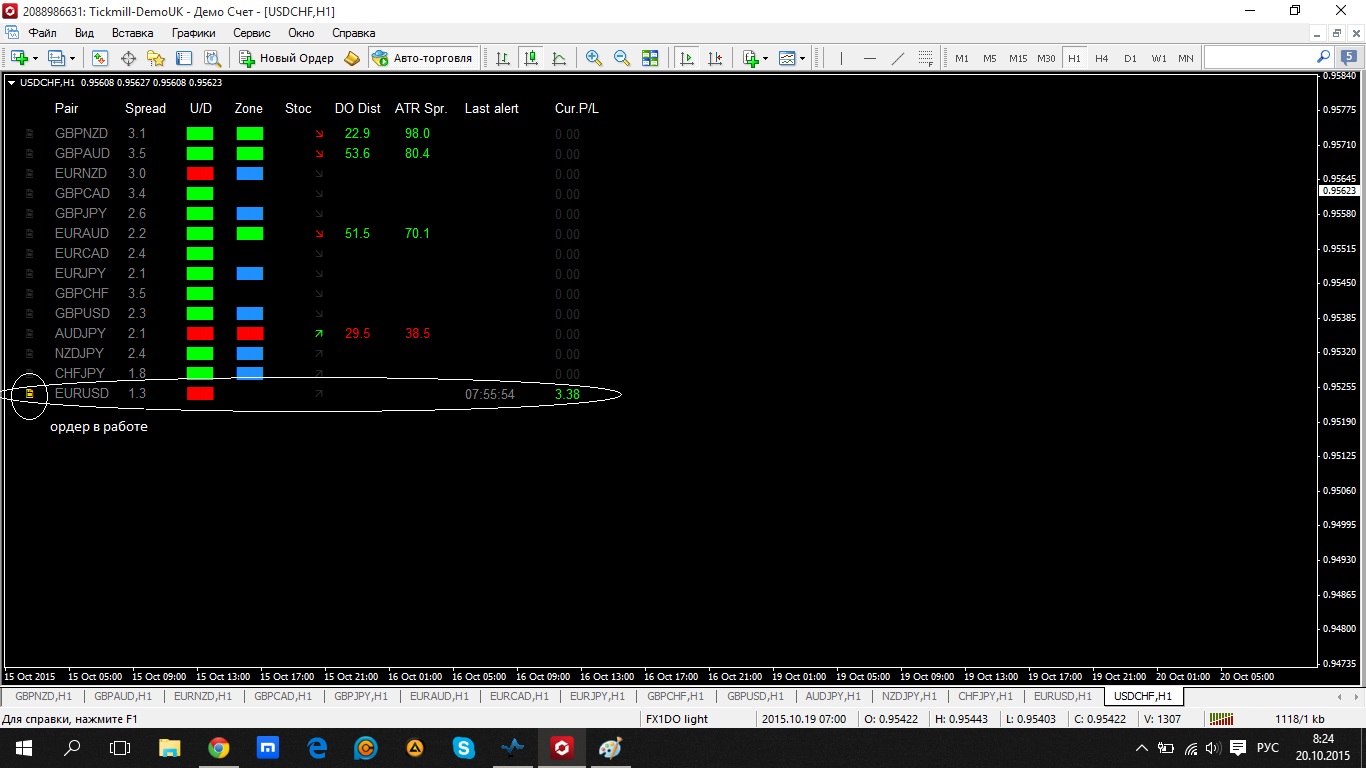Select the EURUSD pair in the dashboard
This screenshot has height=768, width=1366.
(x=82, y=394)
